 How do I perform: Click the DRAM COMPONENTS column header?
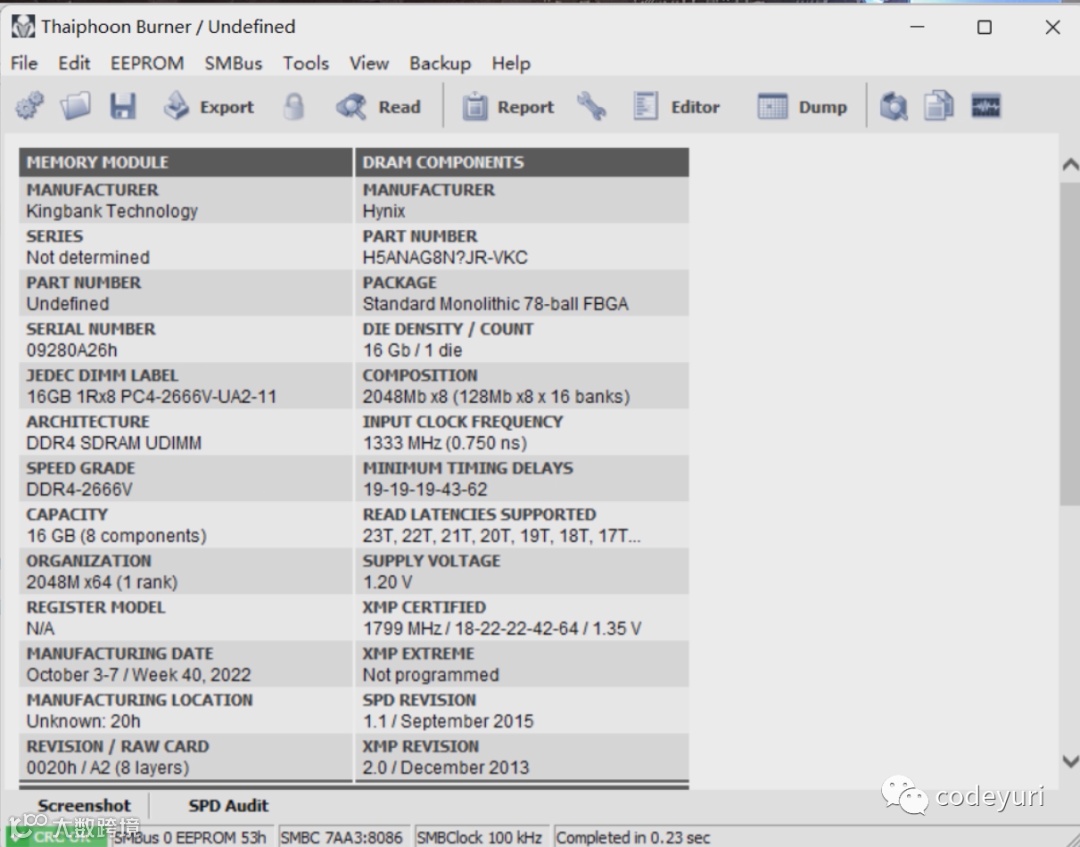coord(522,162)
